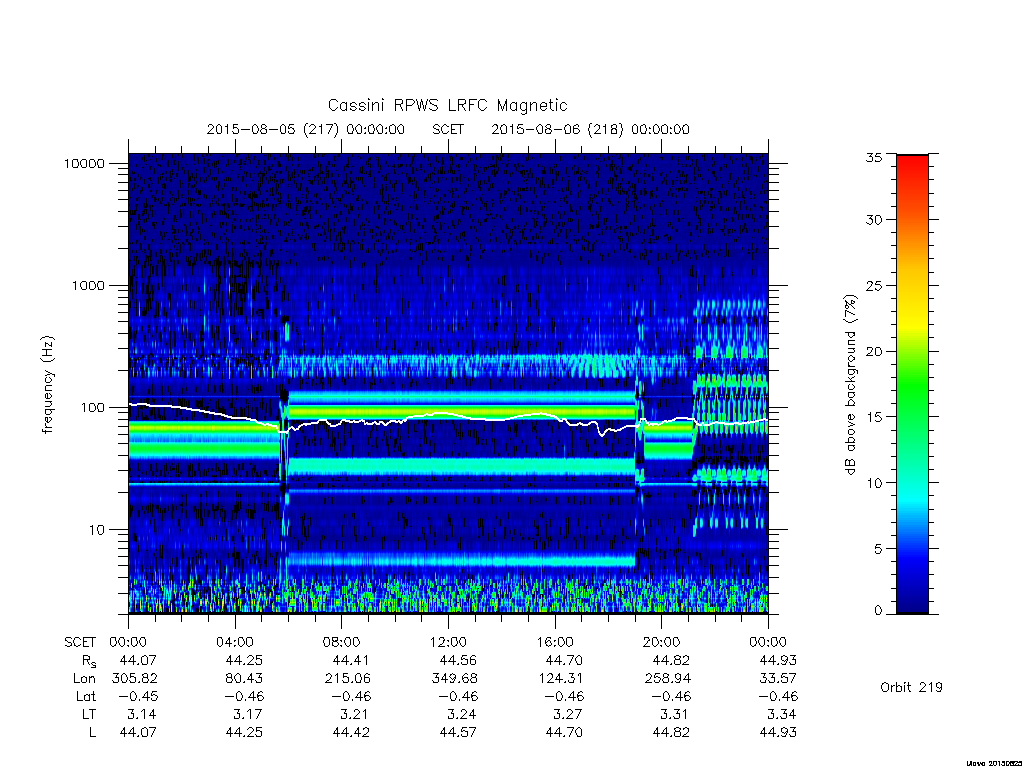
Task: Click the 08:00 time tick label
Action: click(x=341, y=642)
